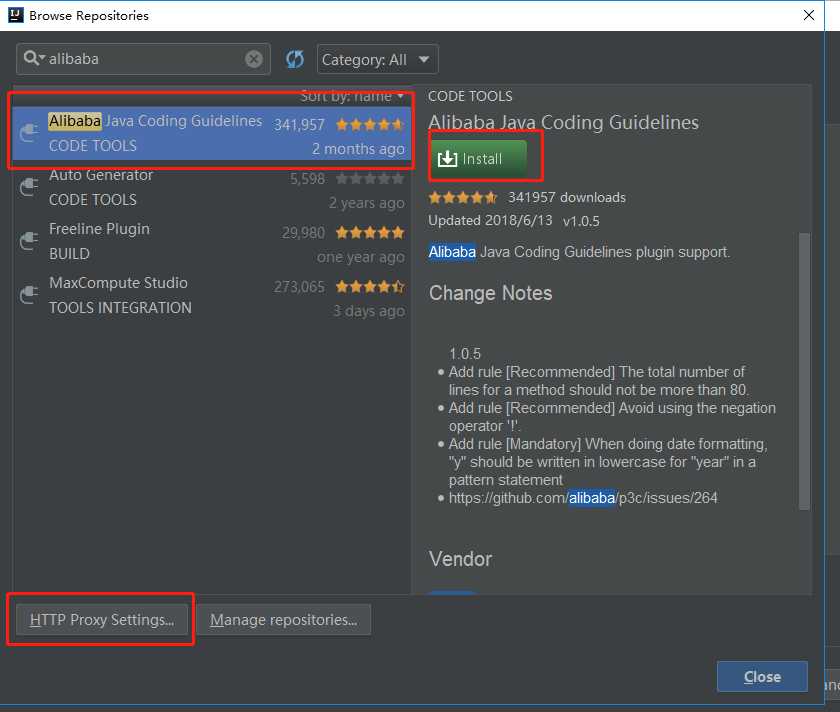
Task: Click the MaxCompute Studio plug icon
Action: pyautogui.click(x=29, y=295)
